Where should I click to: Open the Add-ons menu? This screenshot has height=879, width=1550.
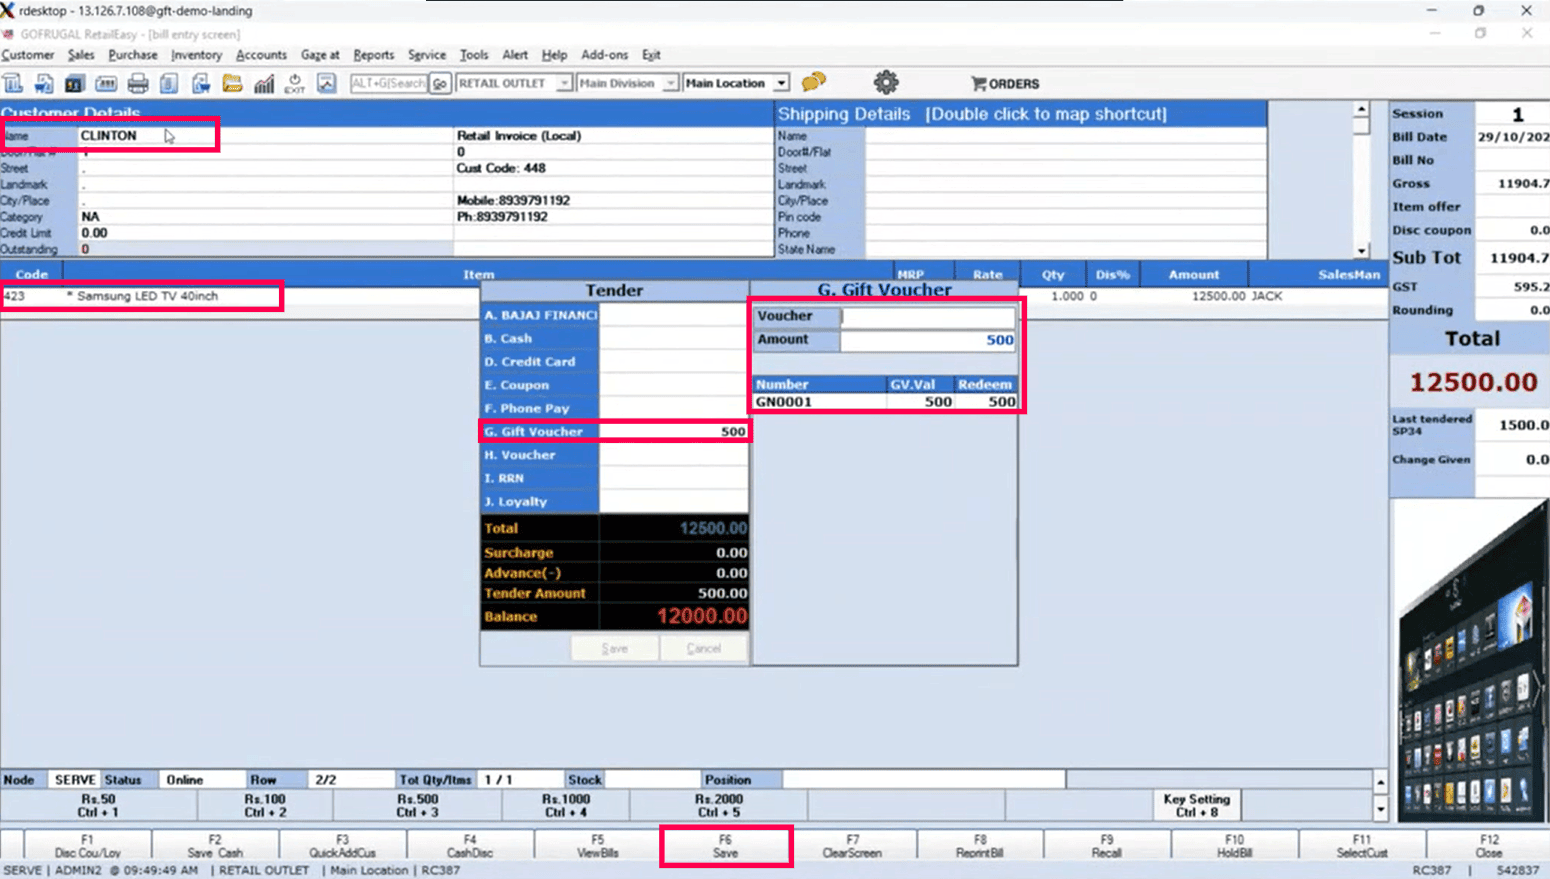pyautogui.click(x=605, y=55)
